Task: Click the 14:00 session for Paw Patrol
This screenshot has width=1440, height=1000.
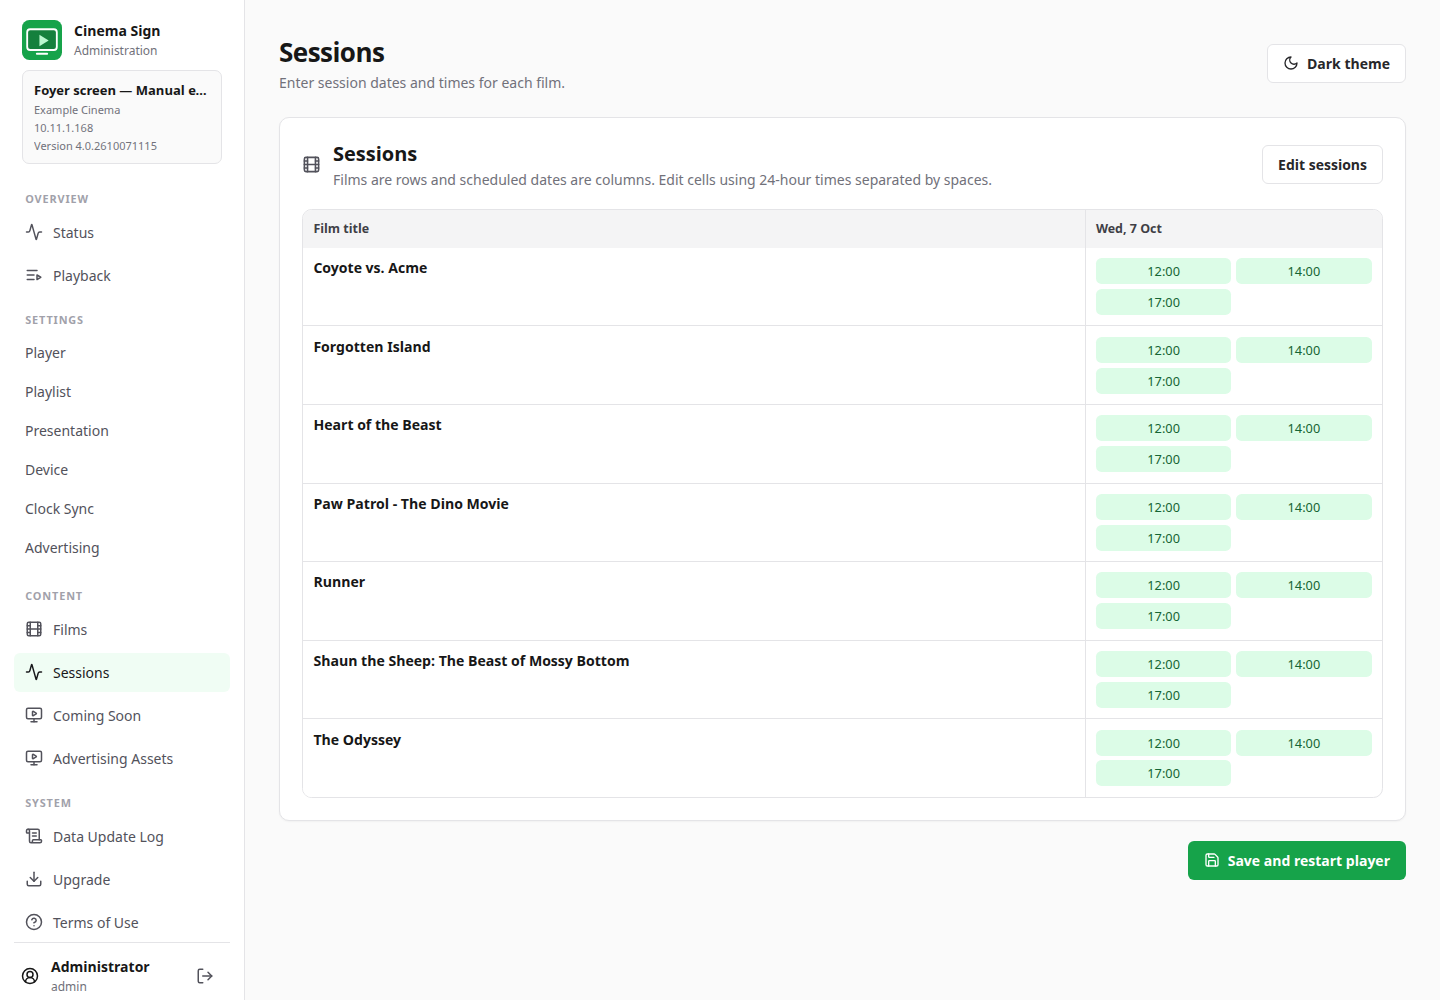Action: pos(1304,507)
